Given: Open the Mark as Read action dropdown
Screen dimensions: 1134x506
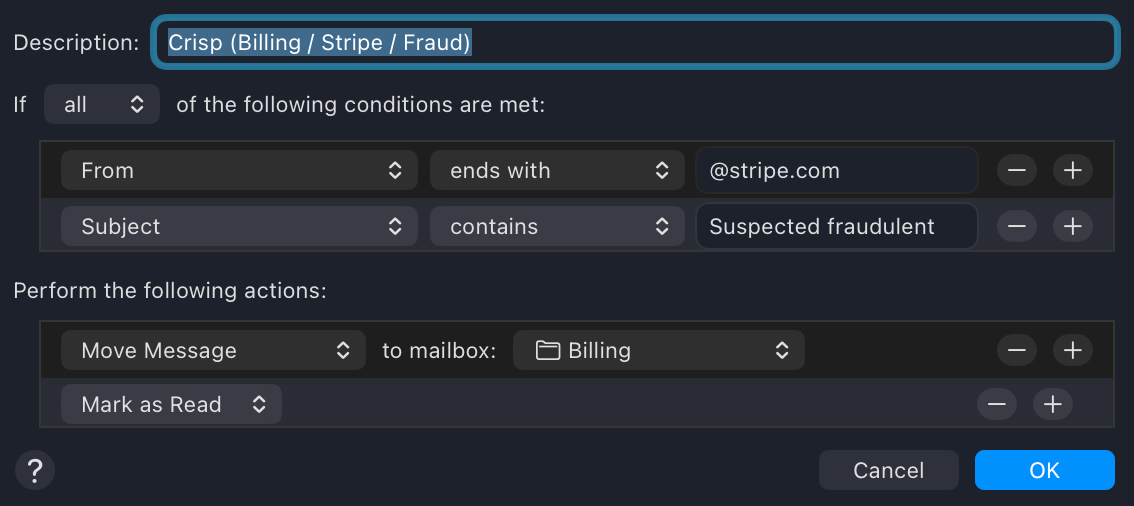Looking at the screenshot, I should [x=171, y=405].
